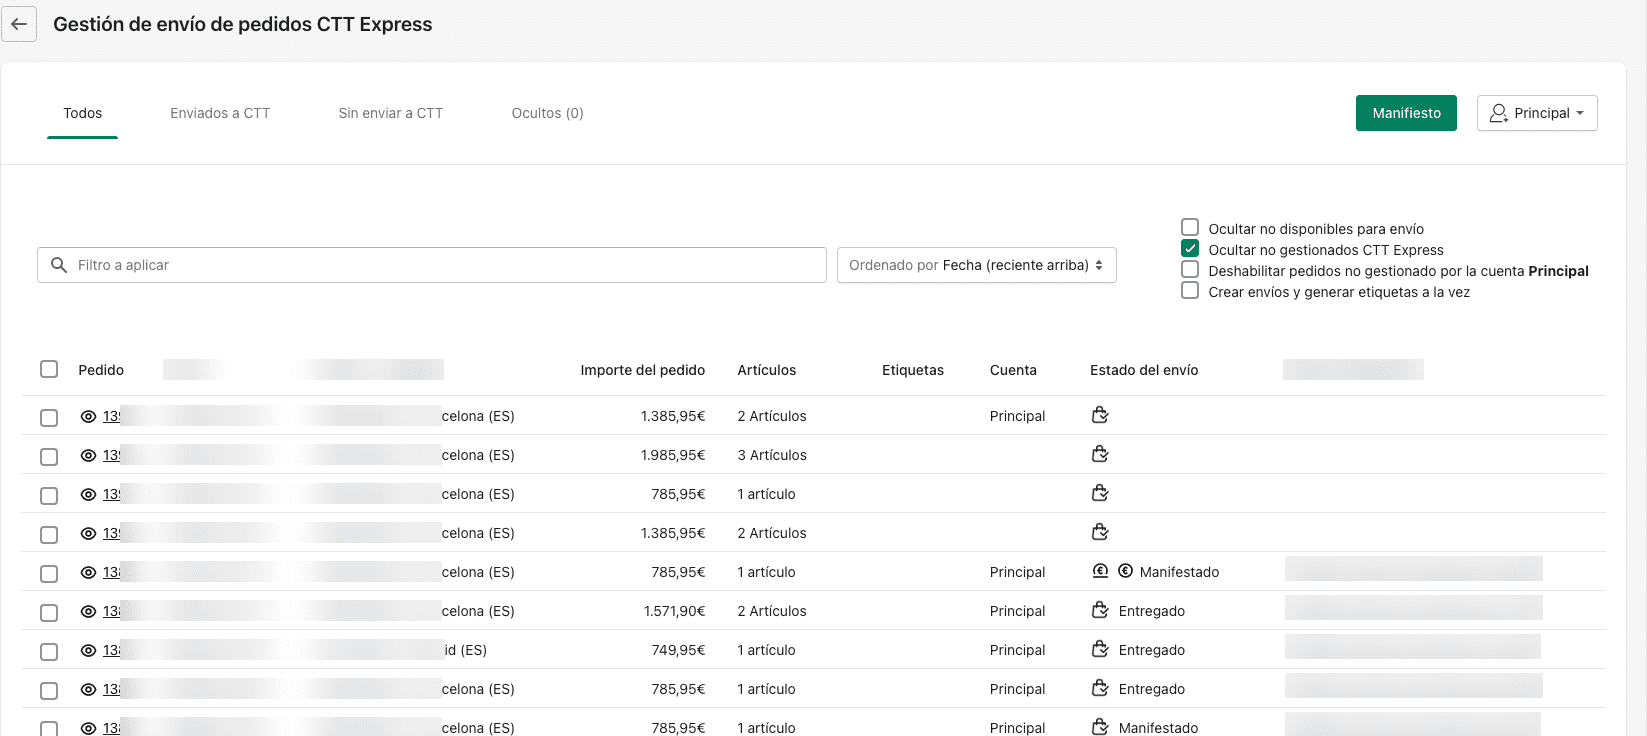The width and height of the screenshot is (1647, 736).
Task: Open order link on the 1.571,90€ row
Action: point(111,611)
